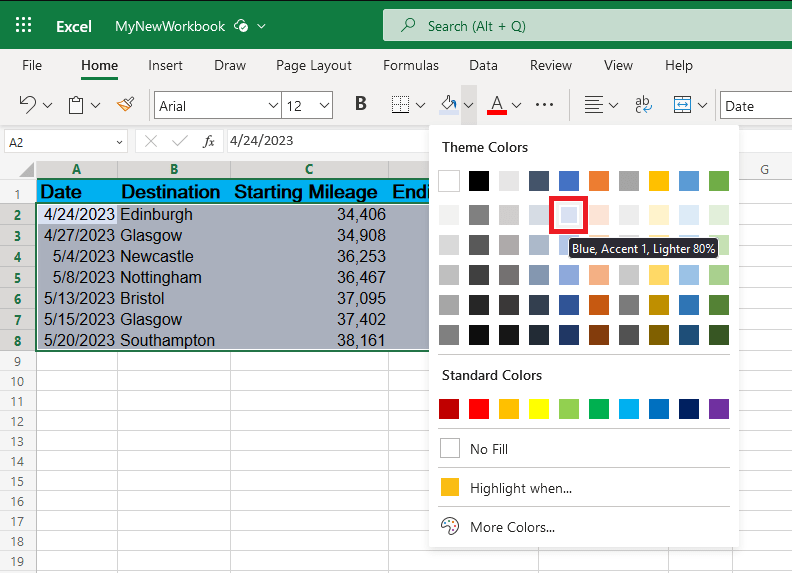The height and width of the screenshot is (573, 792).
Task: Click the formula cancel X icon
Action: (x=151, y=141)
